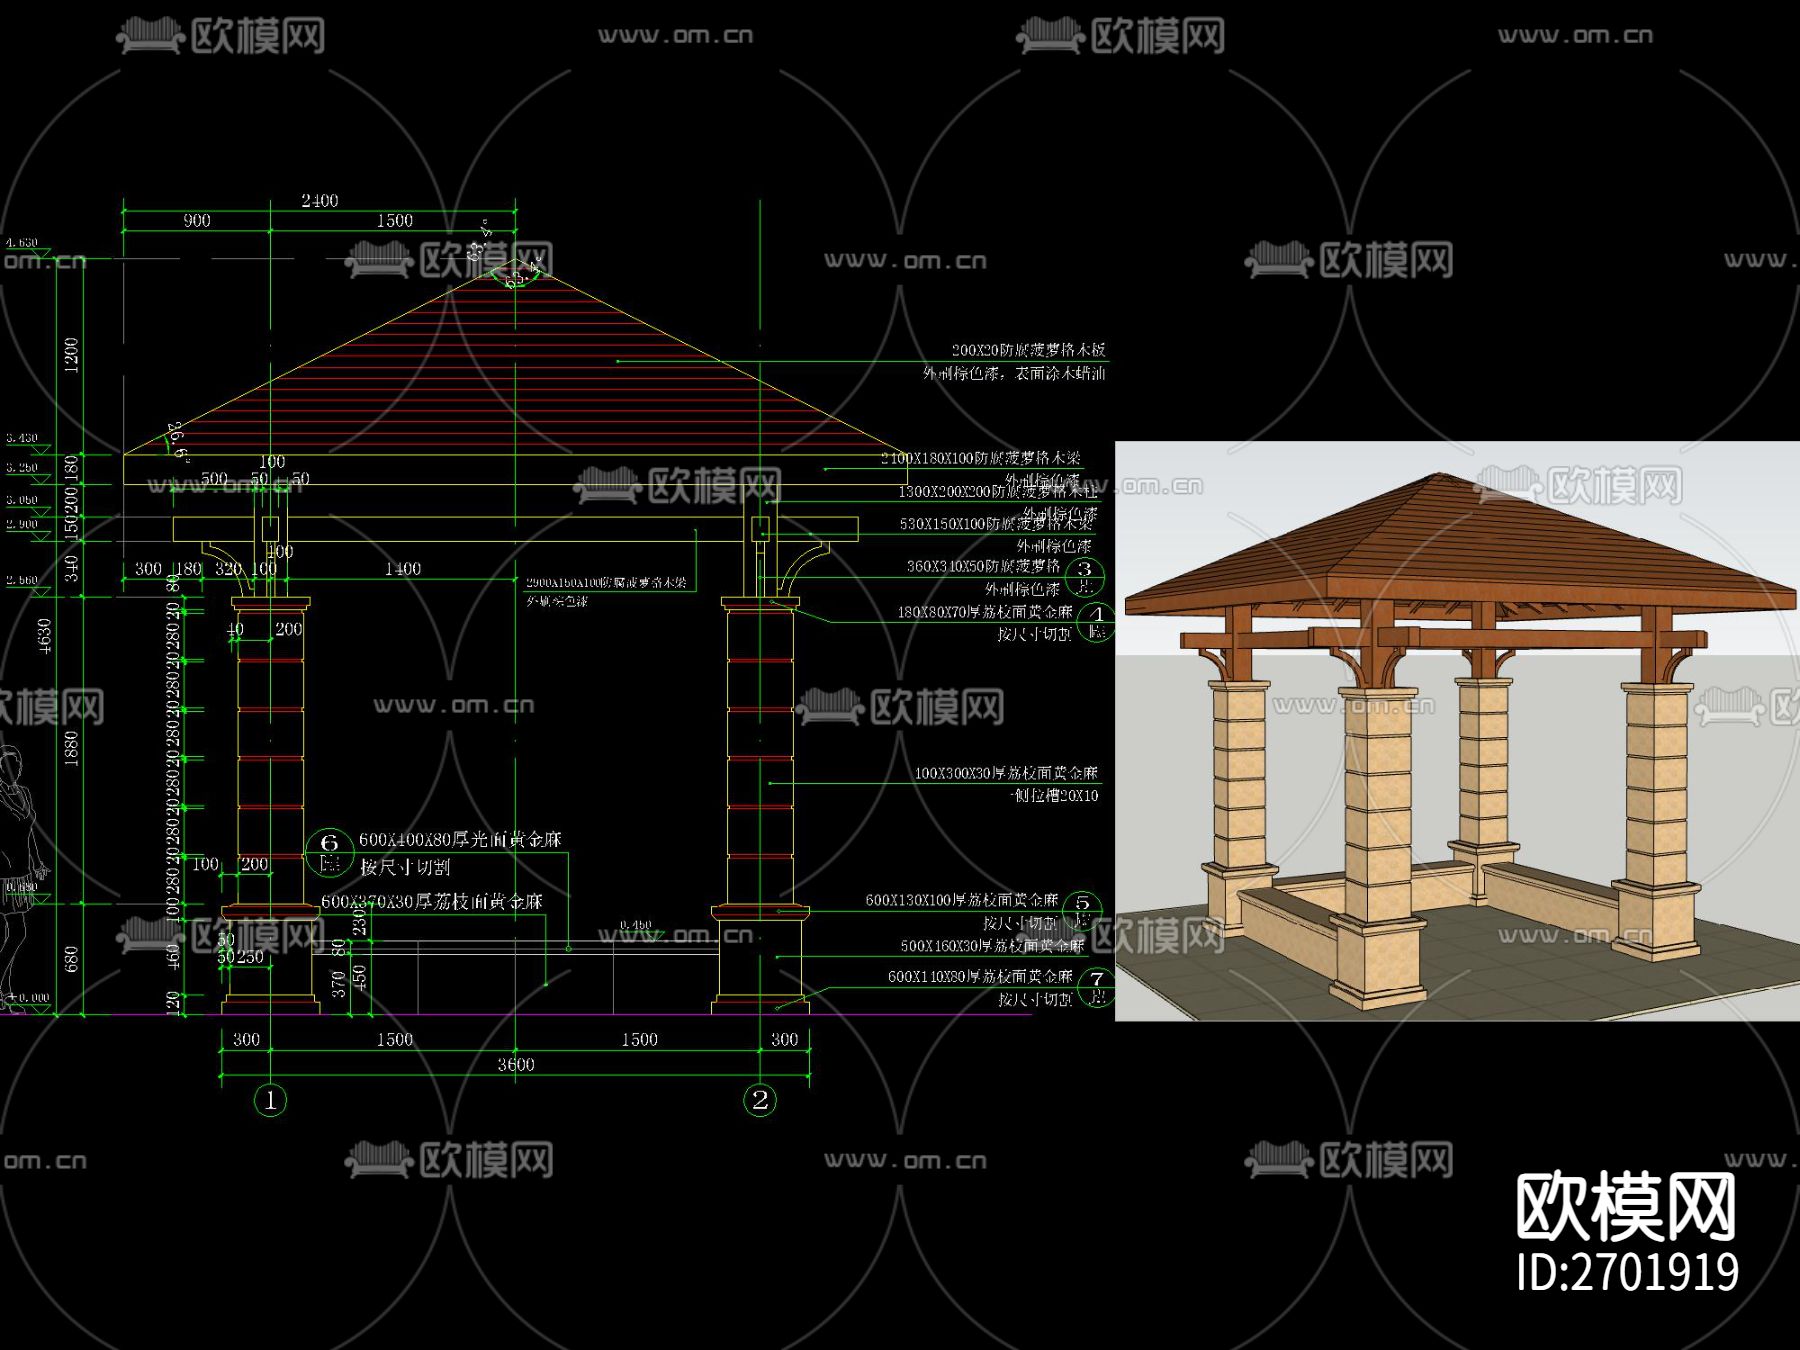Click the 1300X200X200 wood post annotation
The image size is (1800, 1350).
997,492
